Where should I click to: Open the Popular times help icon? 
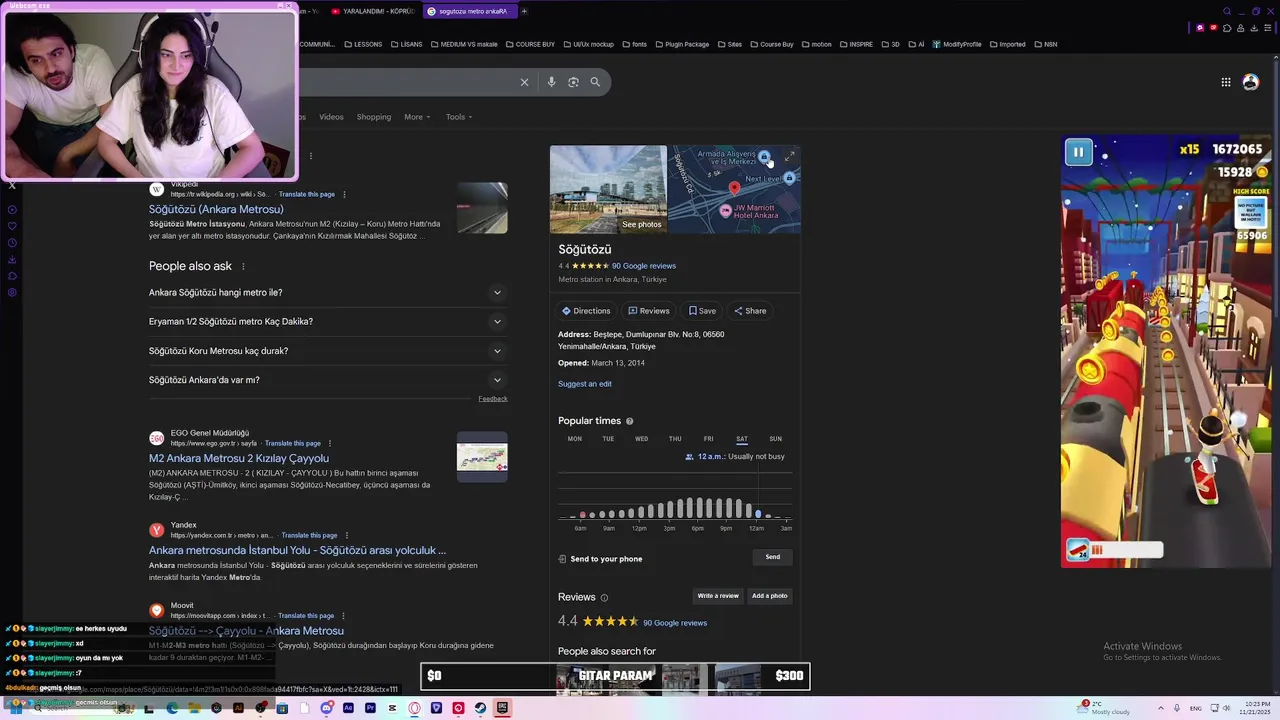pos(629,421)
